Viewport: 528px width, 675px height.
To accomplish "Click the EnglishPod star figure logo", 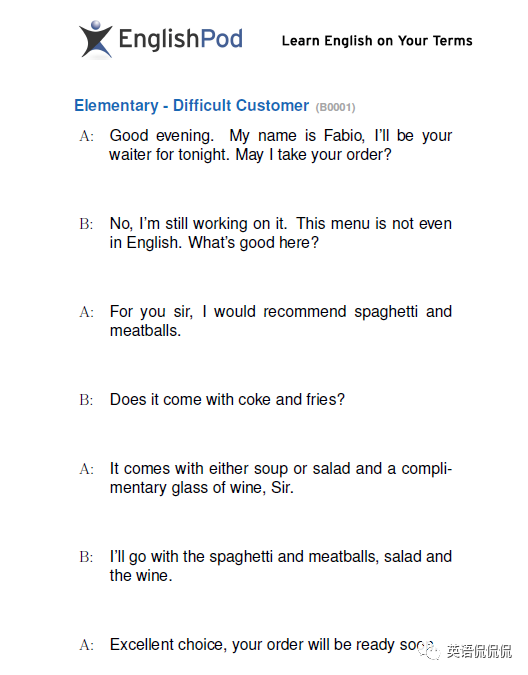I will coord(95,39).
